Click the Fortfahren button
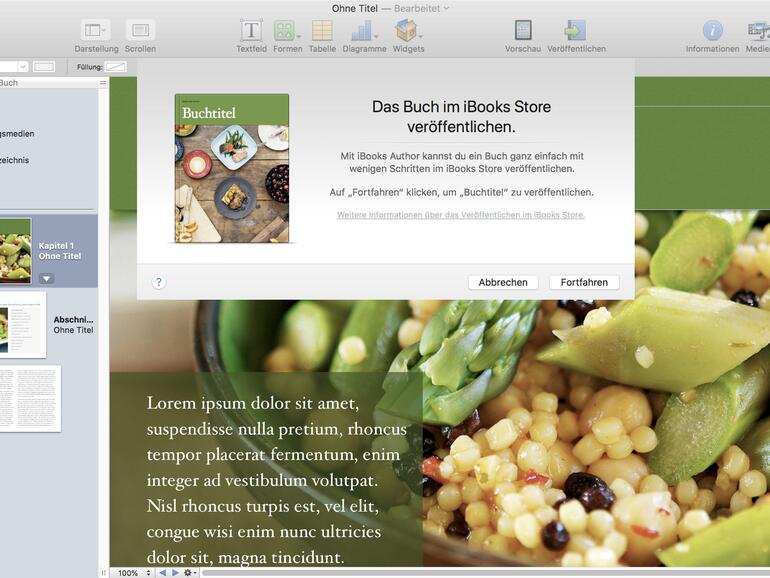Image resolution: width=770 pixels, height=578 pixels. pos(584,282)
